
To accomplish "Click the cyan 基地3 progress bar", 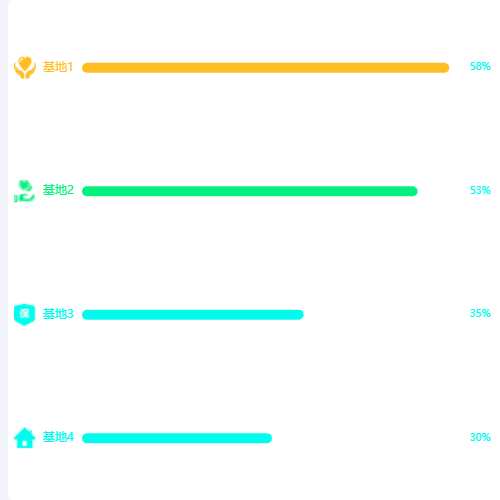I will [x=193, y=315].
